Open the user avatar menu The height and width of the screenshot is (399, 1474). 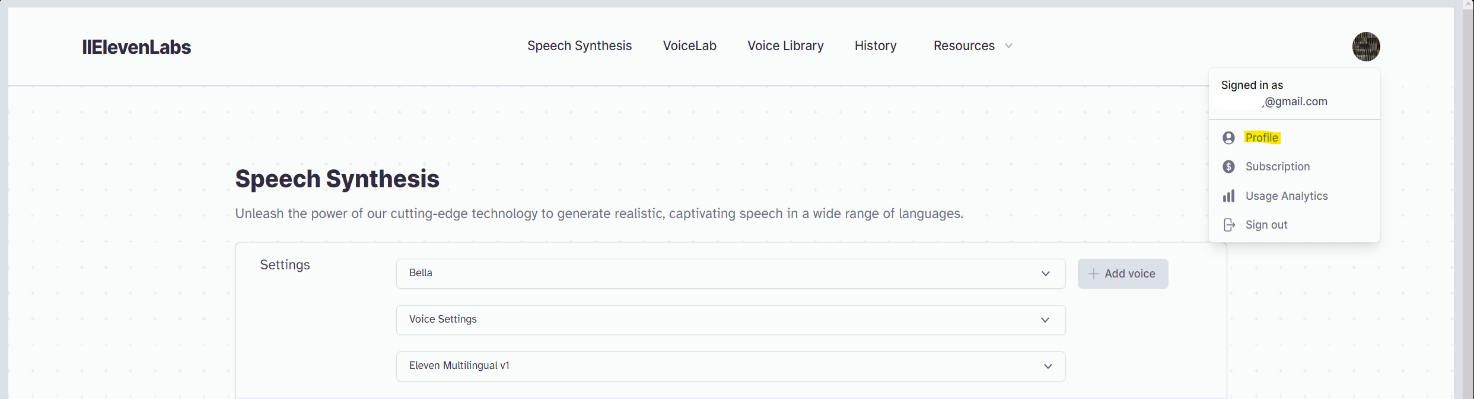pyautogui.click(x=1366, y=46)
